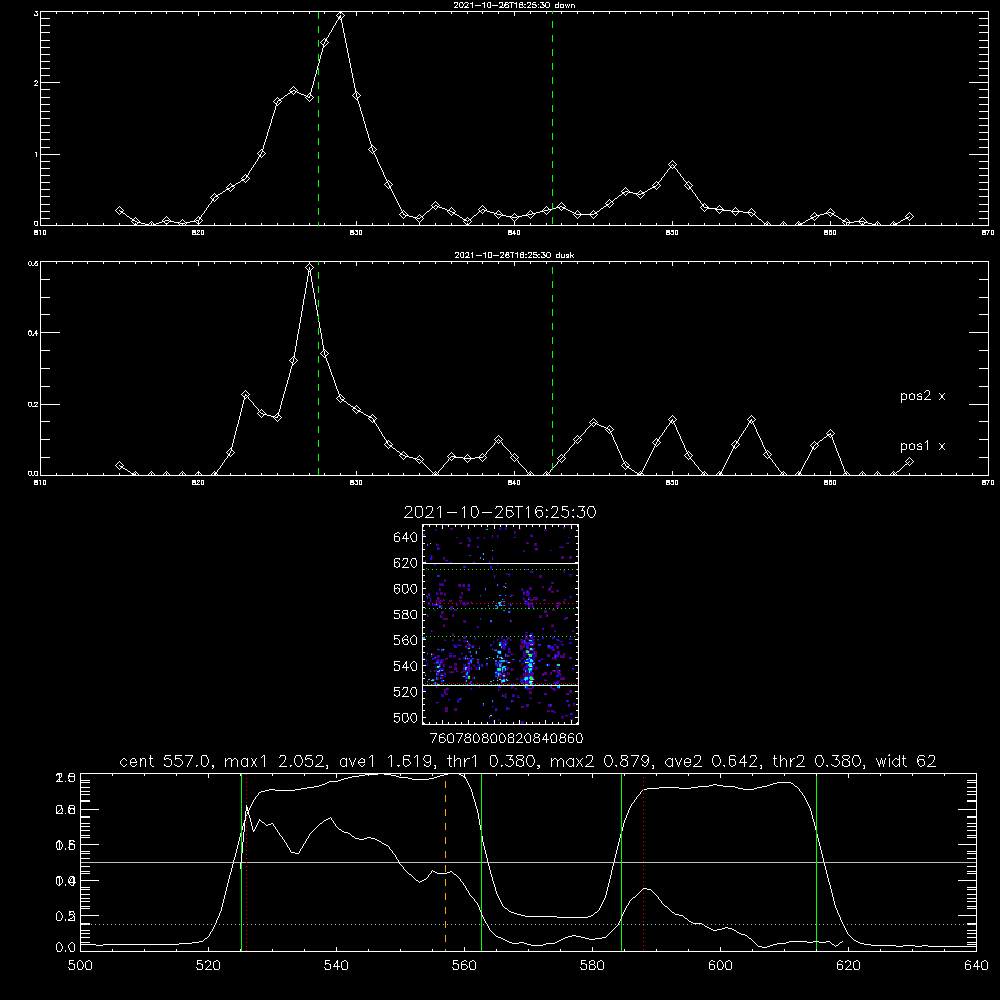Screen dimensions: 1000x1000
Task: Click the 'max1 2.052' value
Action: [x=274, y=761]
